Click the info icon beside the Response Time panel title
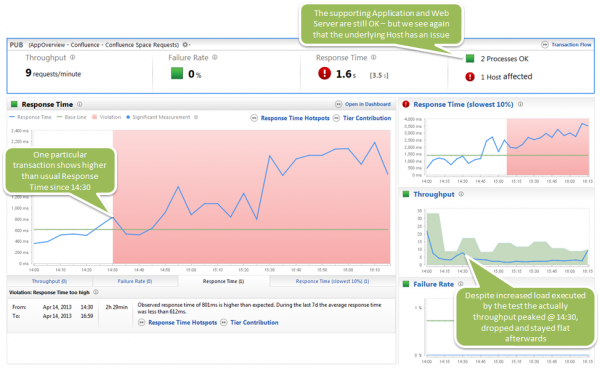 pyautogui.click(x=80, y=104)
